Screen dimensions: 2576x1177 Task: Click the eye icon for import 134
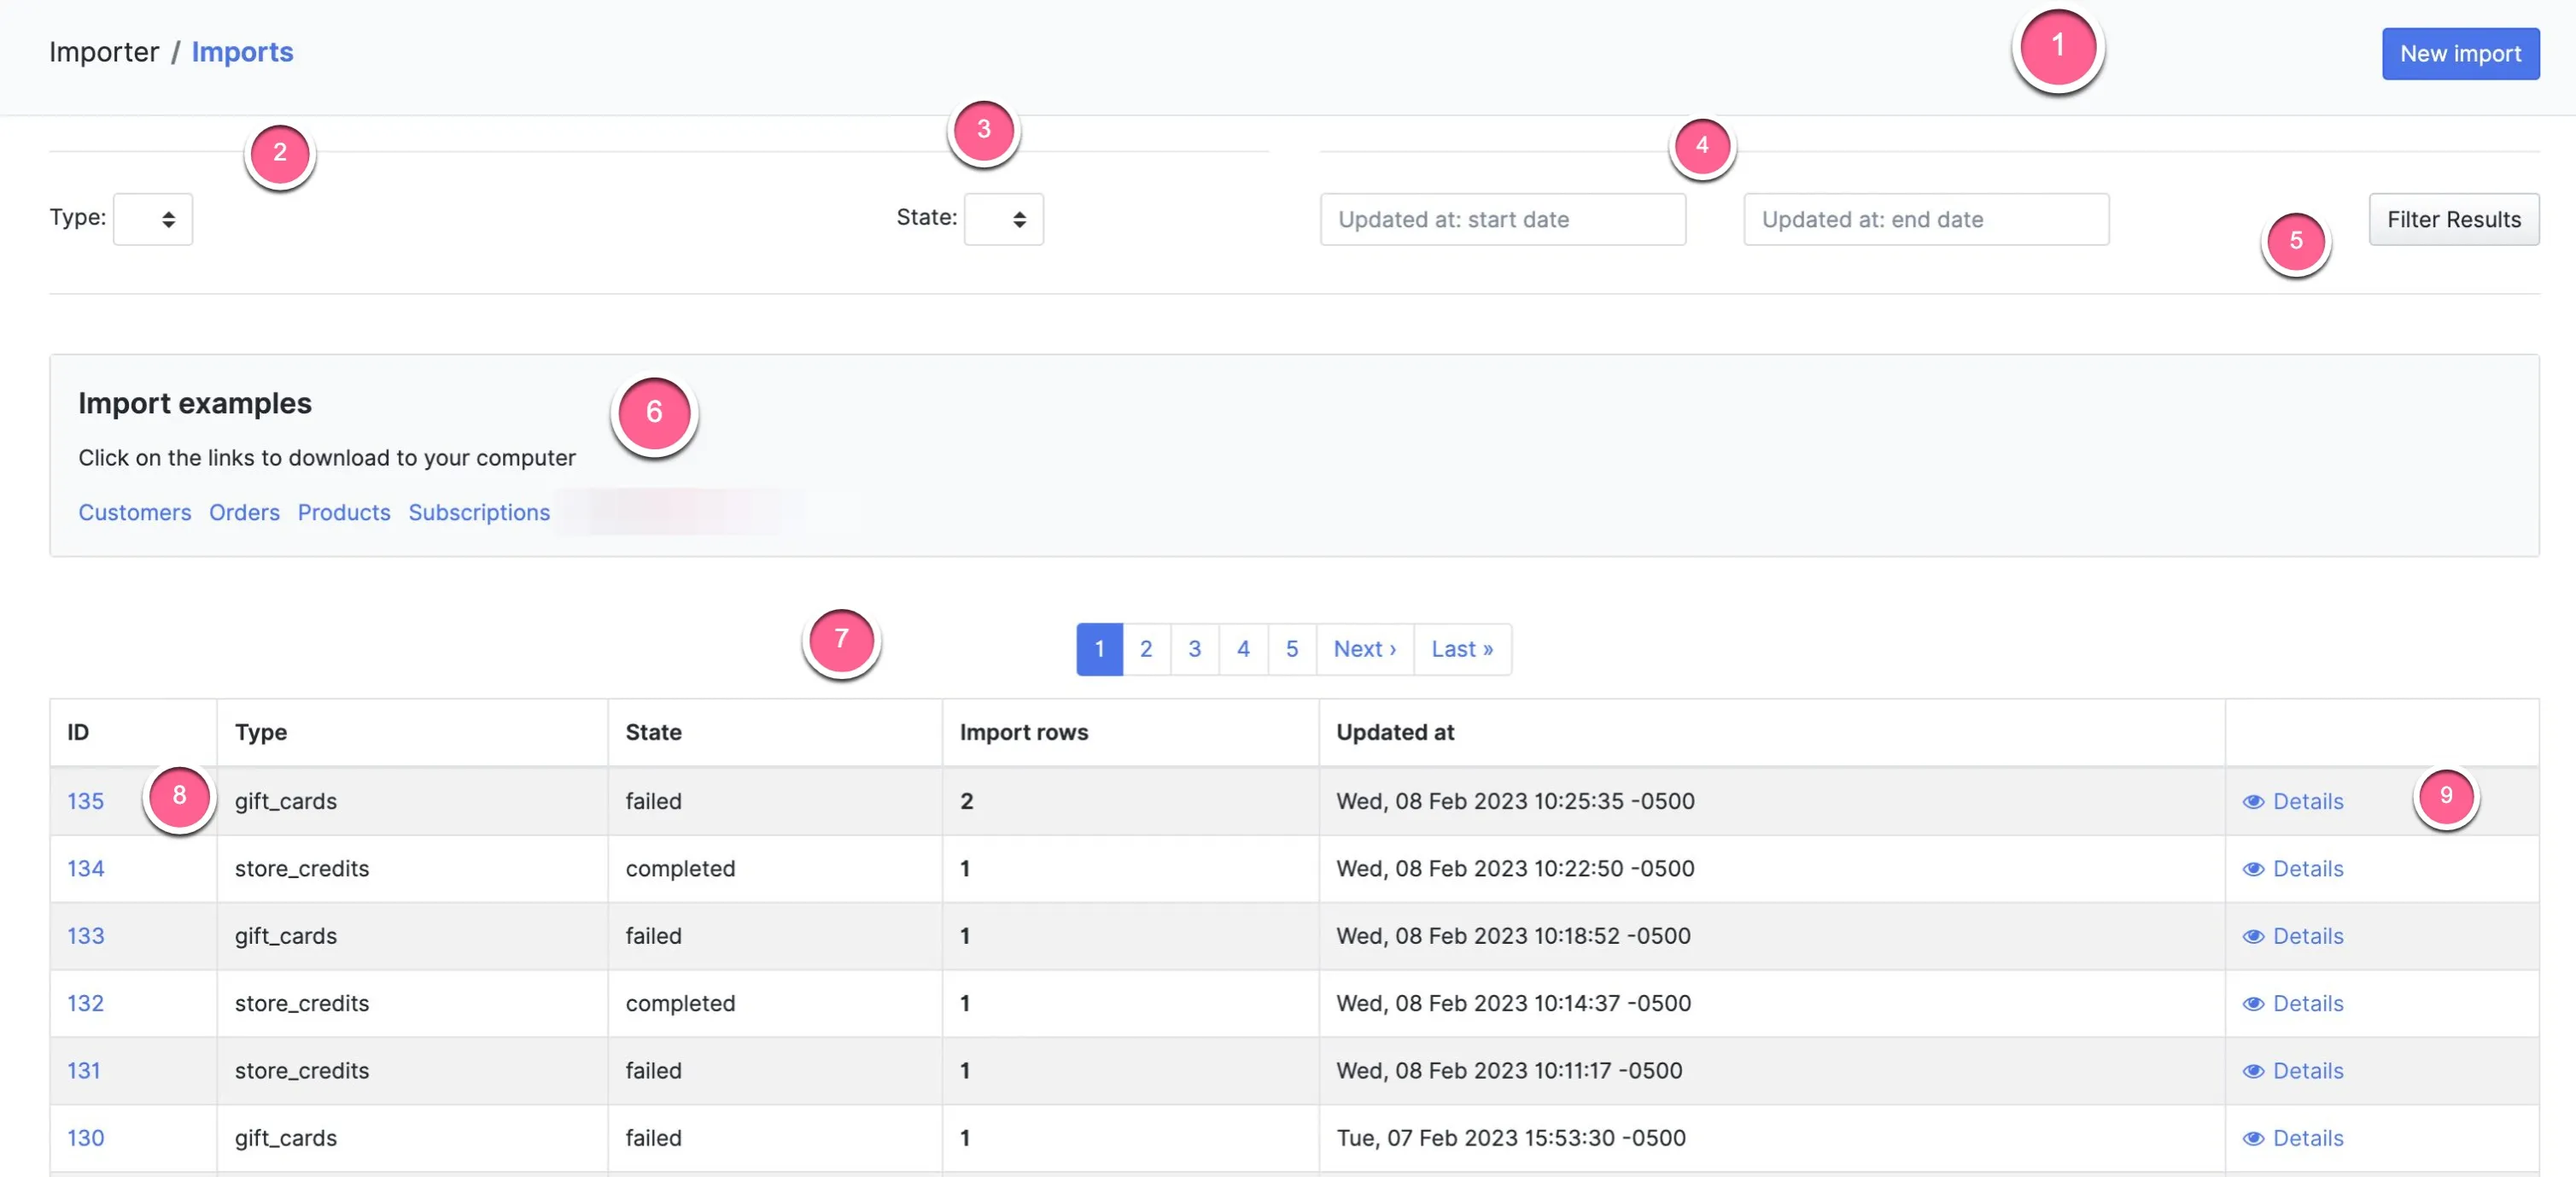pyautogui.click(x=2253, y=869)
